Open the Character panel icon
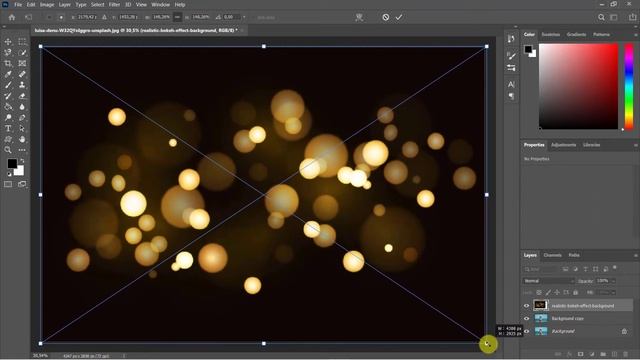640x360 pixels. pos(511,84)
